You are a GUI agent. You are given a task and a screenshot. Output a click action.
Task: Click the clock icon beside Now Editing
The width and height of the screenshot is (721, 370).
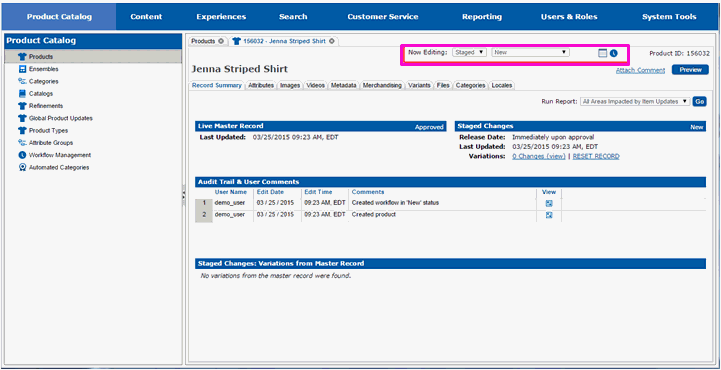click(614, 53)
